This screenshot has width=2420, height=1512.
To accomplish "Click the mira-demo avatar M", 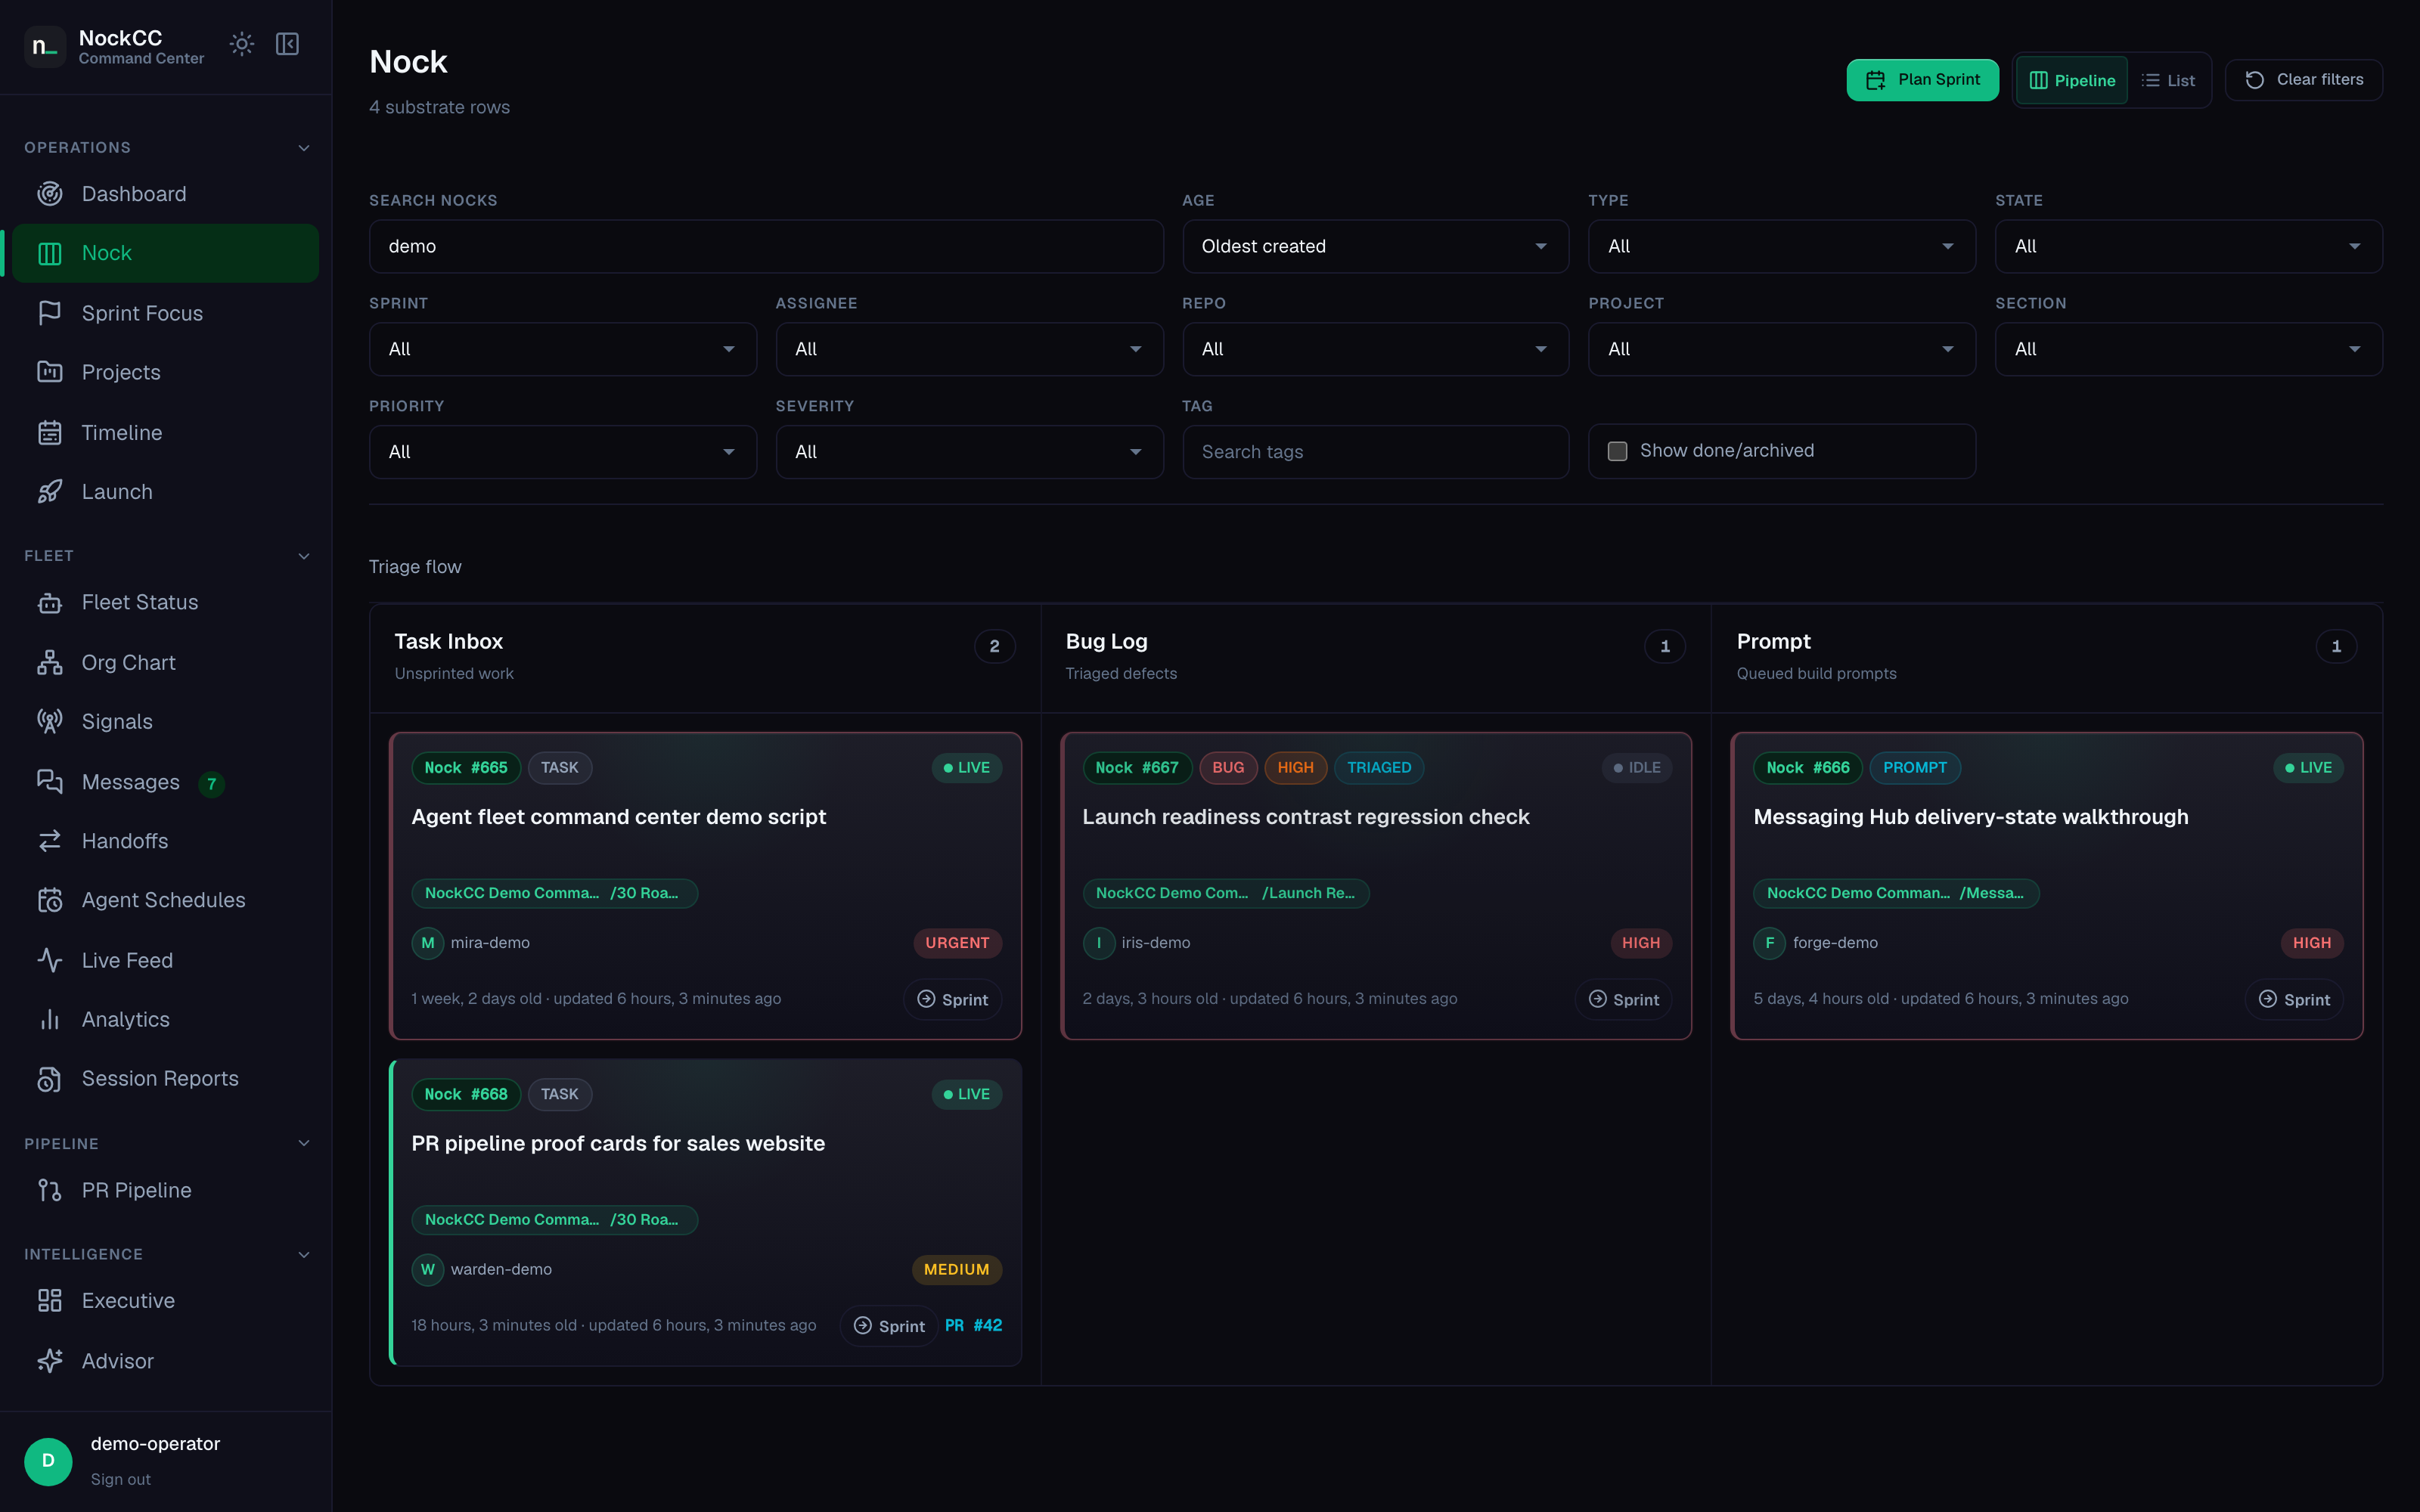I will (428, 943).
